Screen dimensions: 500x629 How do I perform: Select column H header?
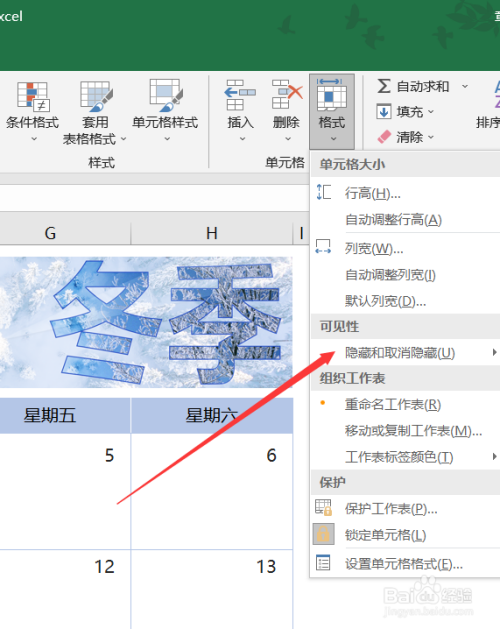(212, 233)
